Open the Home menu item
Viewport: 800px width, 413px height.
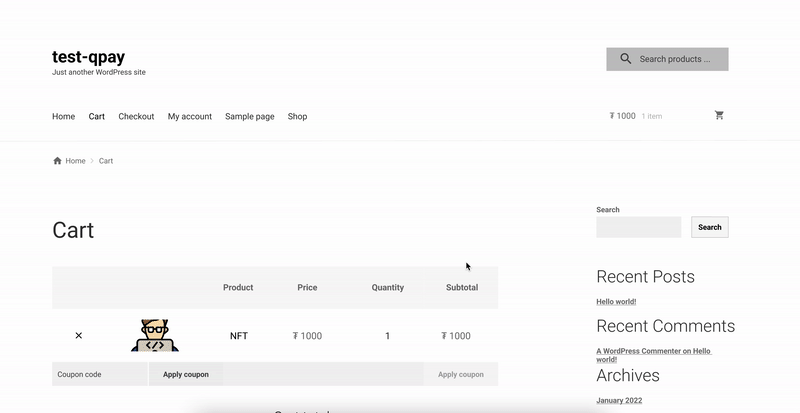[63, 116]
